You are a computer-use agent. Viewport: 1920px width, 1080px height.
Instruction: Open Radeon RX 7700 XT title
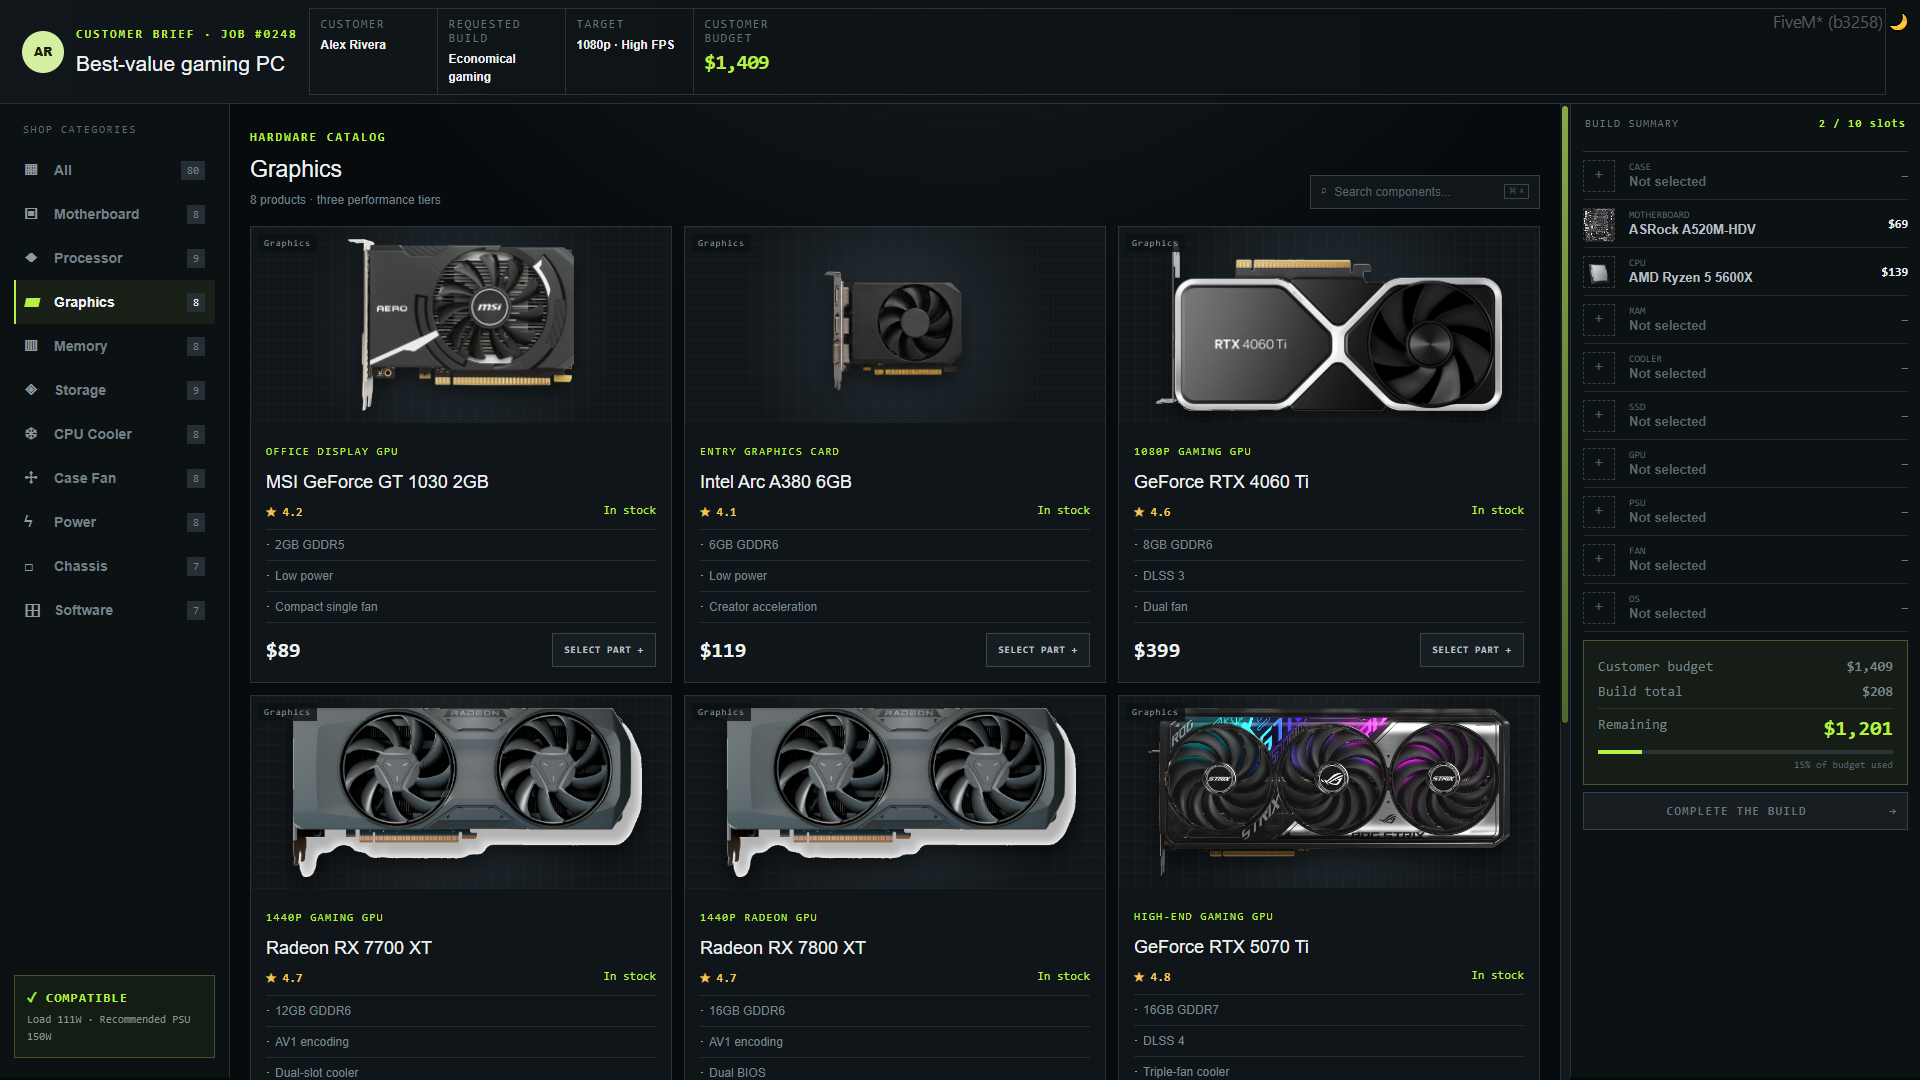(349, 948)
